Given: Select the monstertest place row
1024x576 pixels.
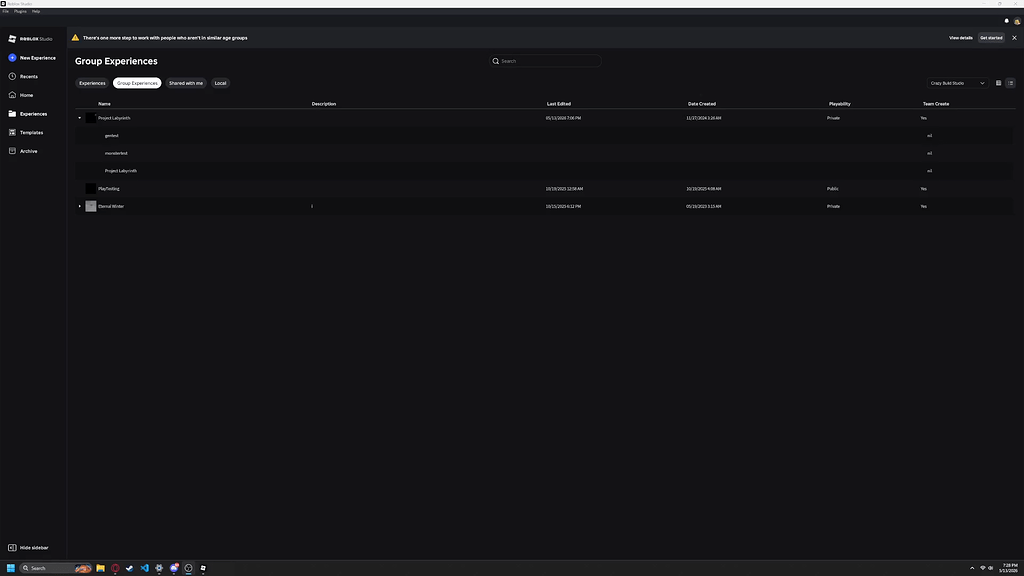Looking at the screenshot, I should 544,153.
